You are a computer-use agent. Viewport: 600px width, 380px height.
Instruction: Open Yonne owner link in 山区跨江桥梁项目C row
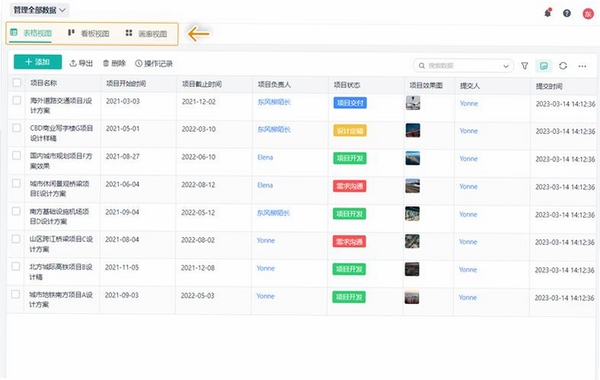pos(266,240)
